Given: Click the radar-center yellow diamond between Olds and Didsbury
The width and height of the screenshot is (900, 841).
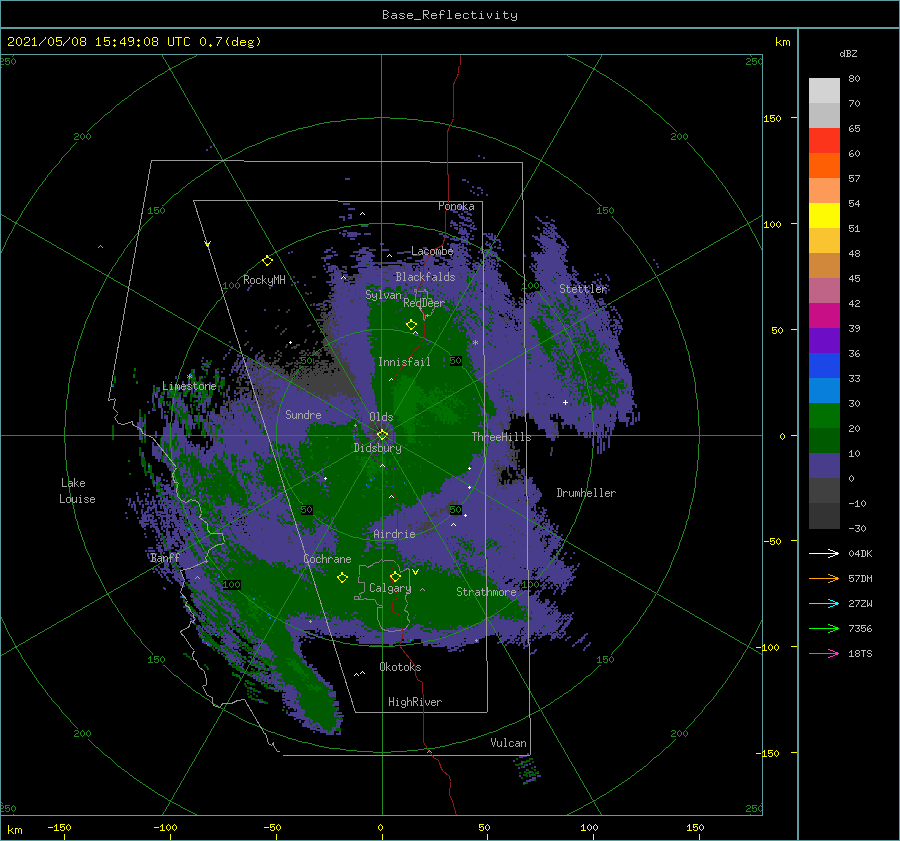Looking at the screenshot, I should [382, 435].
